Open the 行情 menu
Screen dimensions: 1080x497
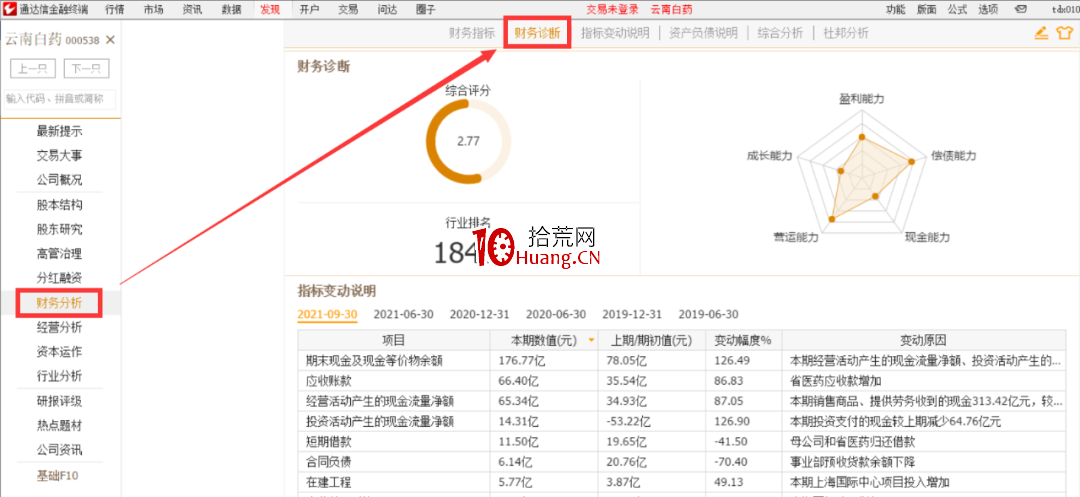pos(115,10)
